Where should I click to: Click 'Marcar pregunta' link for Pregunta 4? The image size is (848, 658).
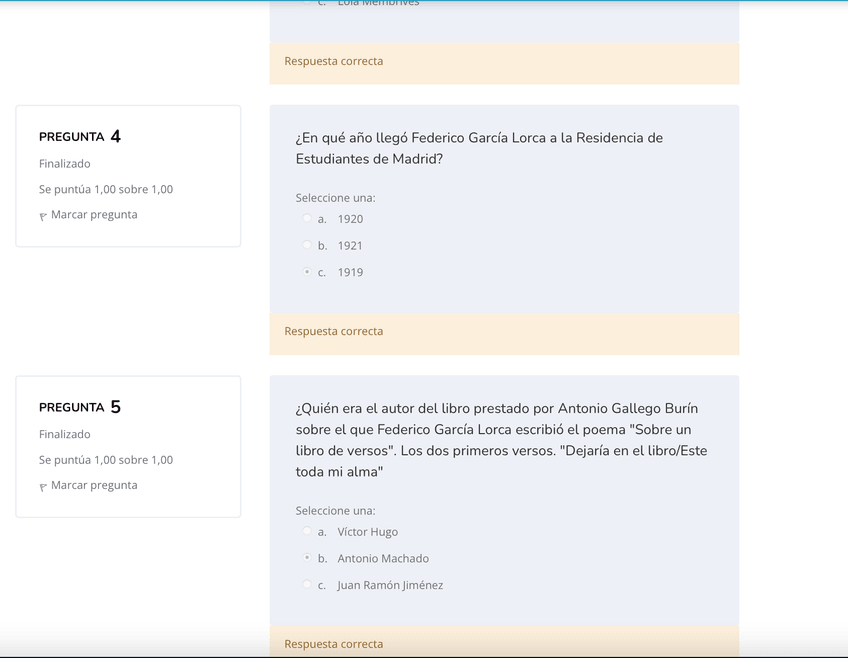(x=94, y=215)
